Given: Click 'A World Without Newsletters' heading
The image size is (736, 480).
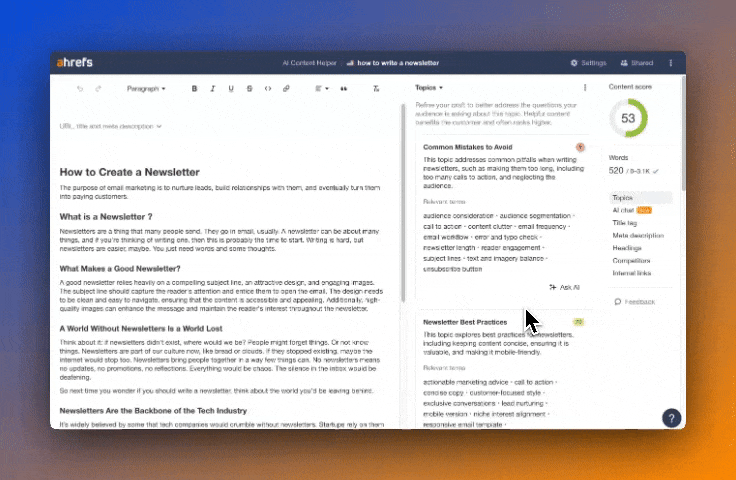Looking at the screenshot, I should [x=141, y=328].
